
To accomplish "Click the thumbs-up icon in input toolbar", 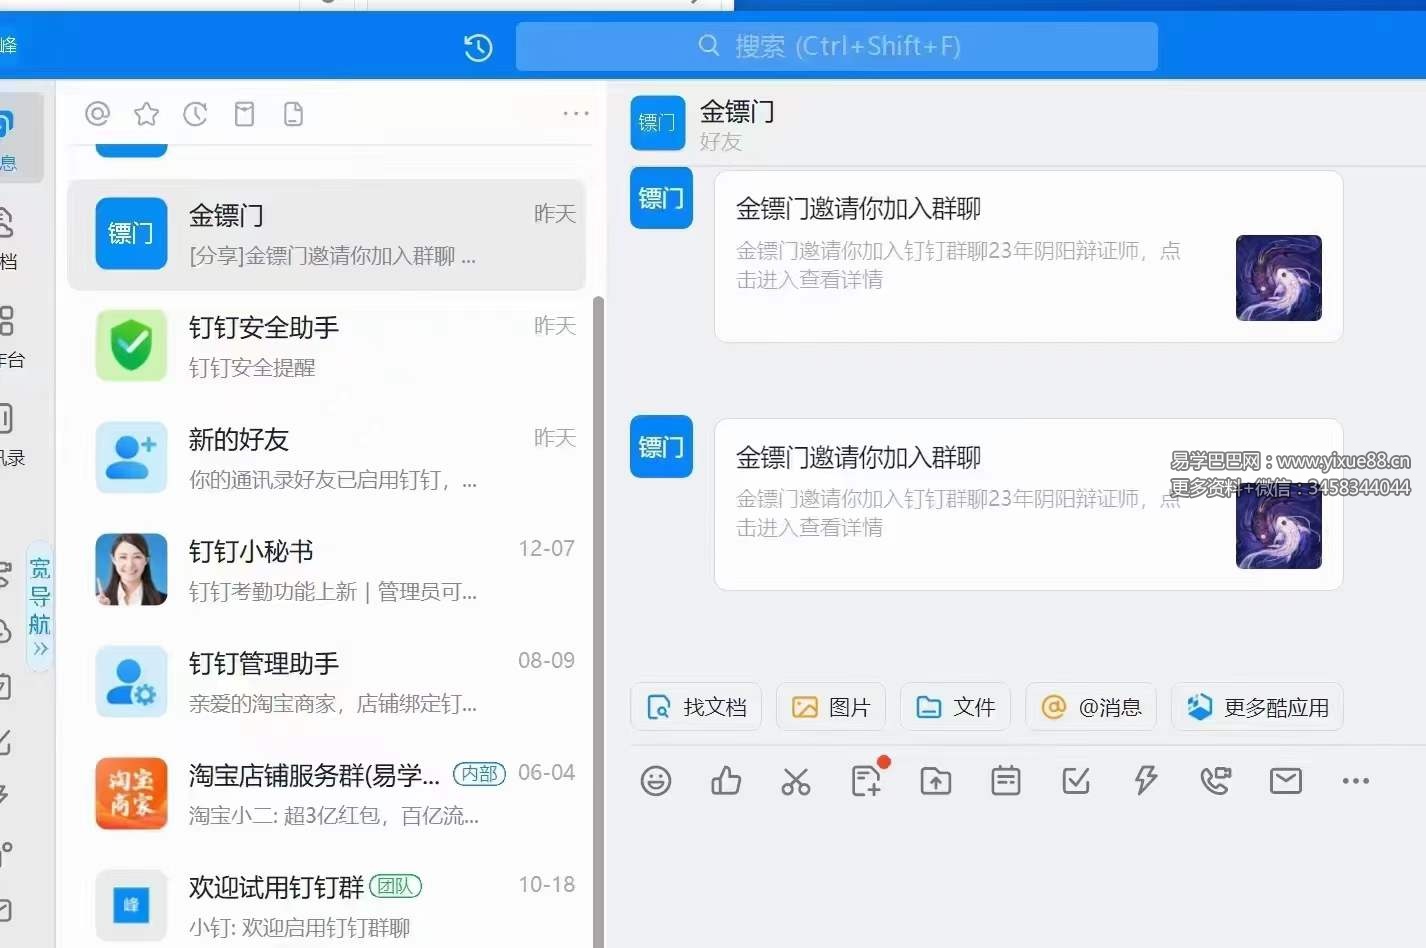I will click(x=726, y=781).
